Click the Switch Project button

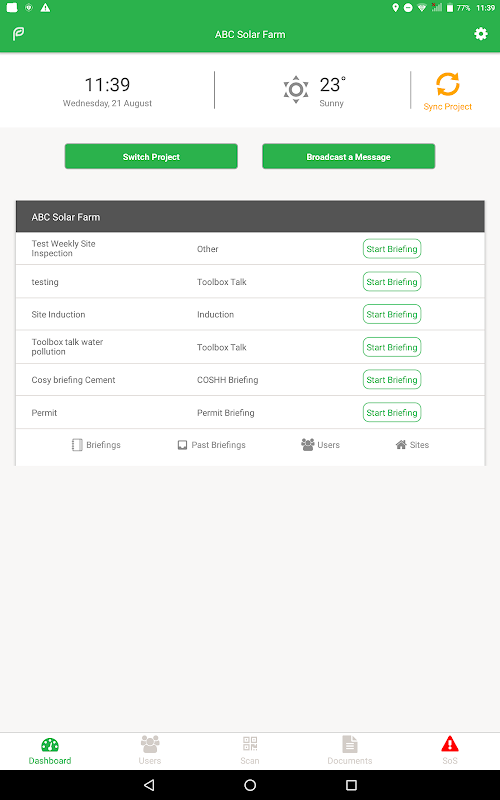click(x=151, y=157)
